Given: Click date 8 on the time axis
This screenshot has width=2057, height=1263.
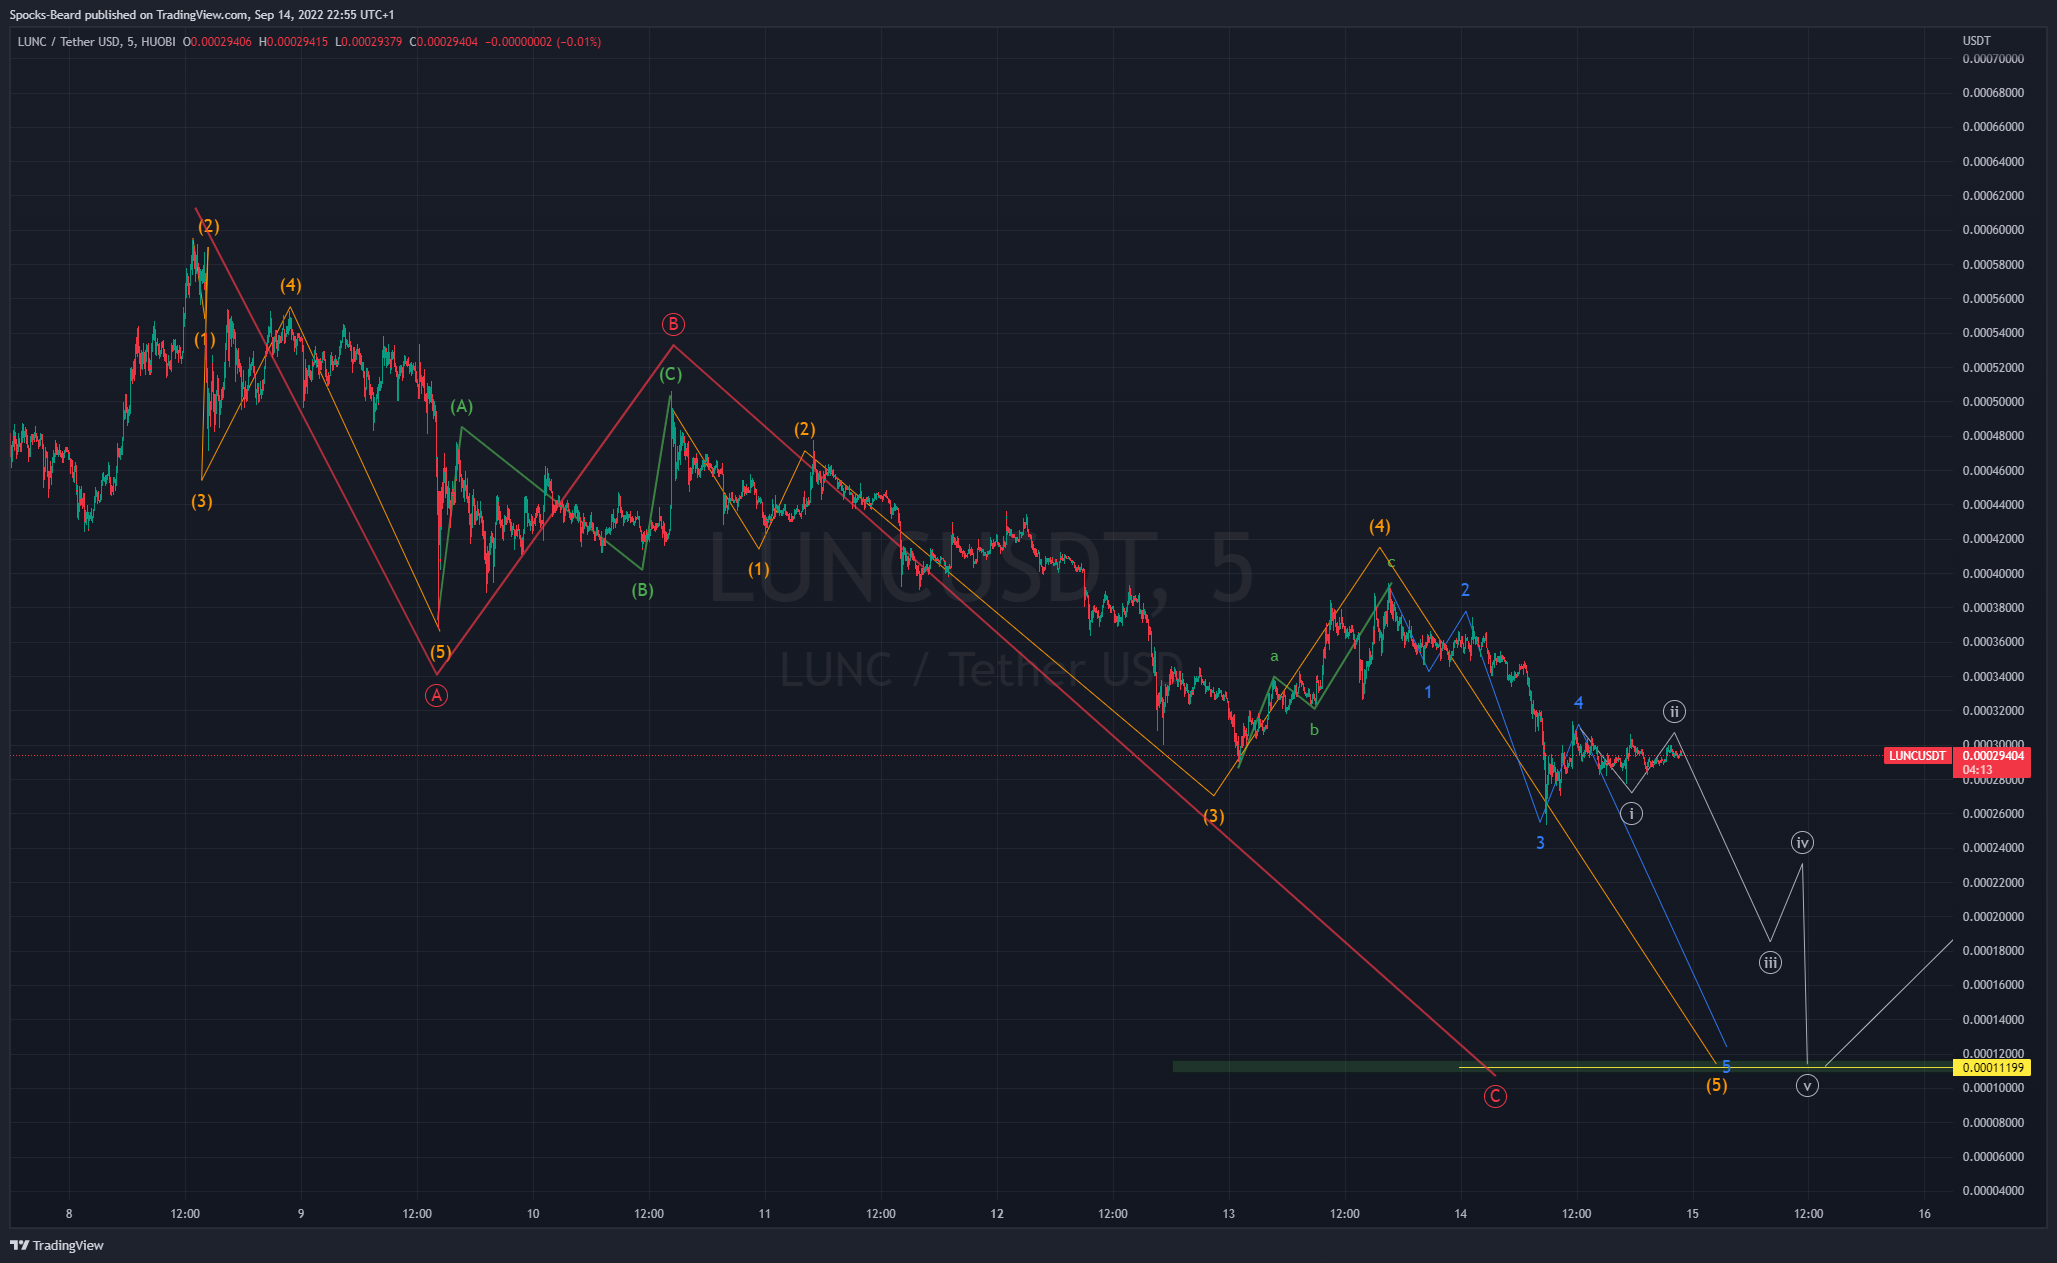Looking at the screenshot, I should (x=69, y=1214).
